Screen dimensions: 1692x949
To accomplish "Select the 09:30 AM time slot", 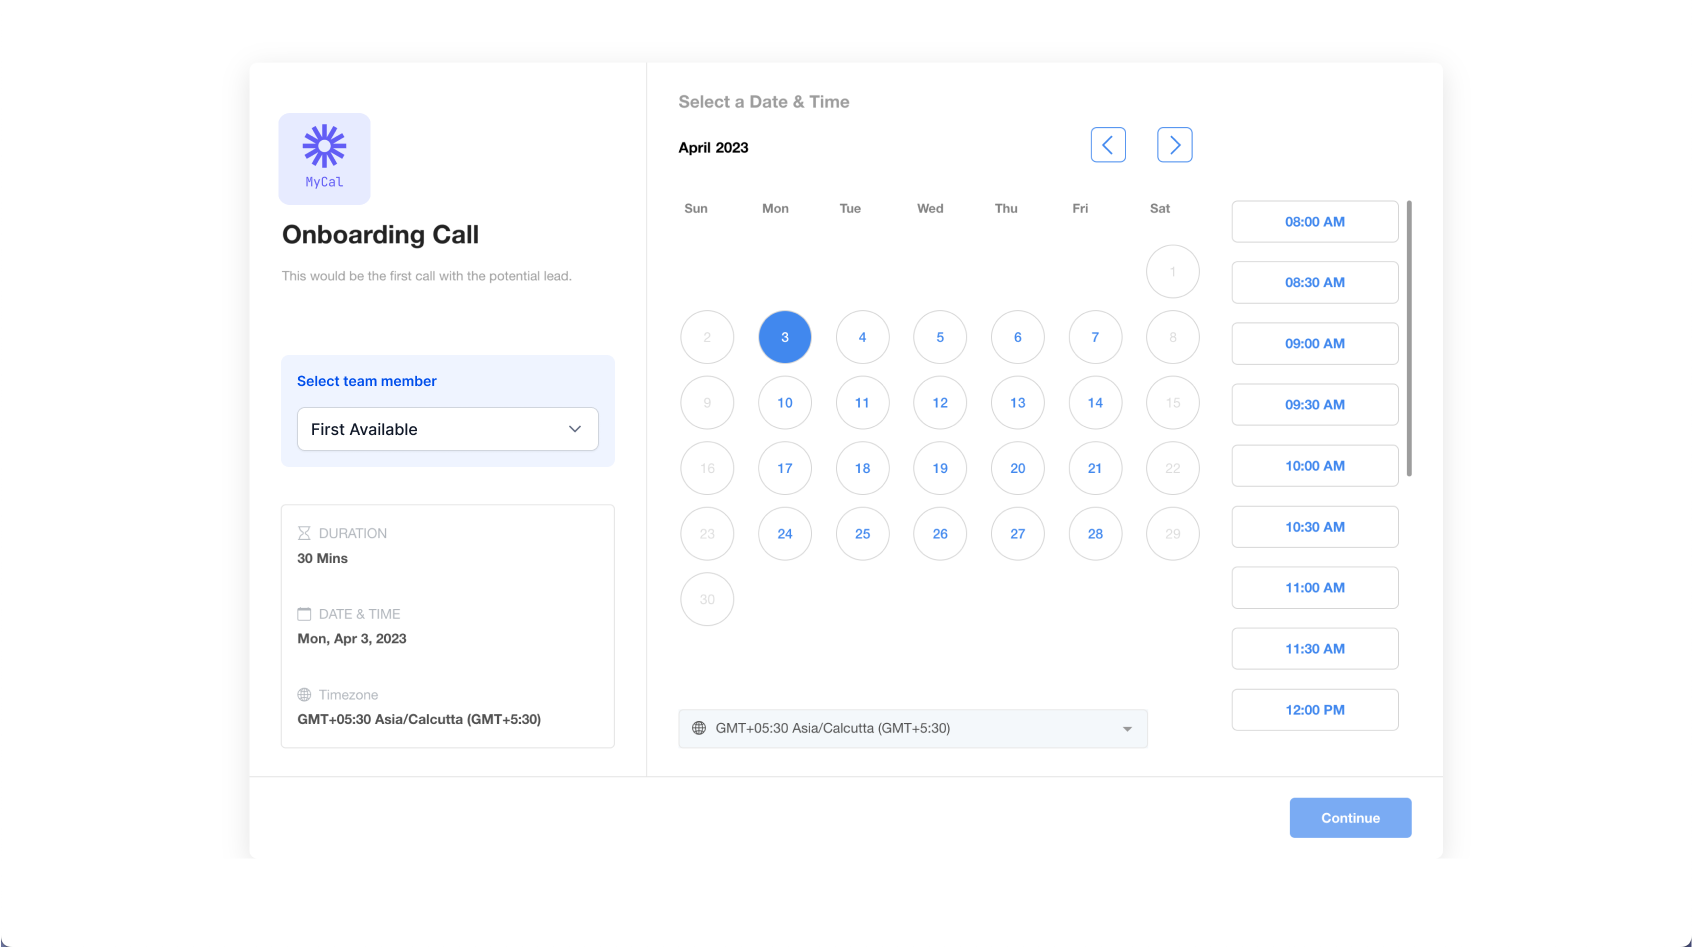I will pyautogui.click(x=1314, y=405).
